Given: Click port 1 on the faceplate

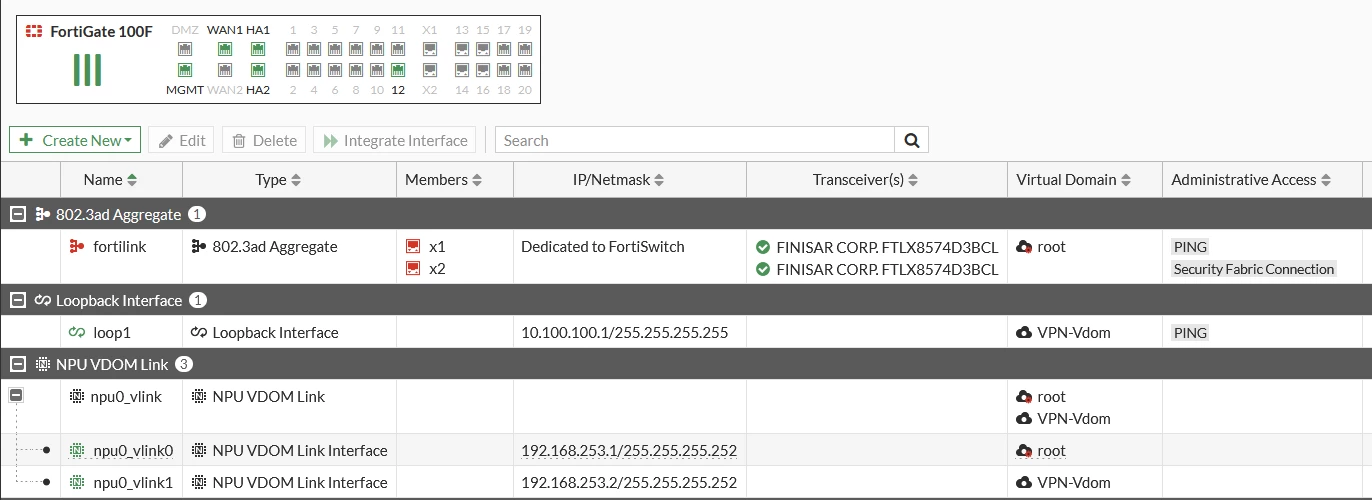Looking at the screenshot, I should tap(293, 48).
